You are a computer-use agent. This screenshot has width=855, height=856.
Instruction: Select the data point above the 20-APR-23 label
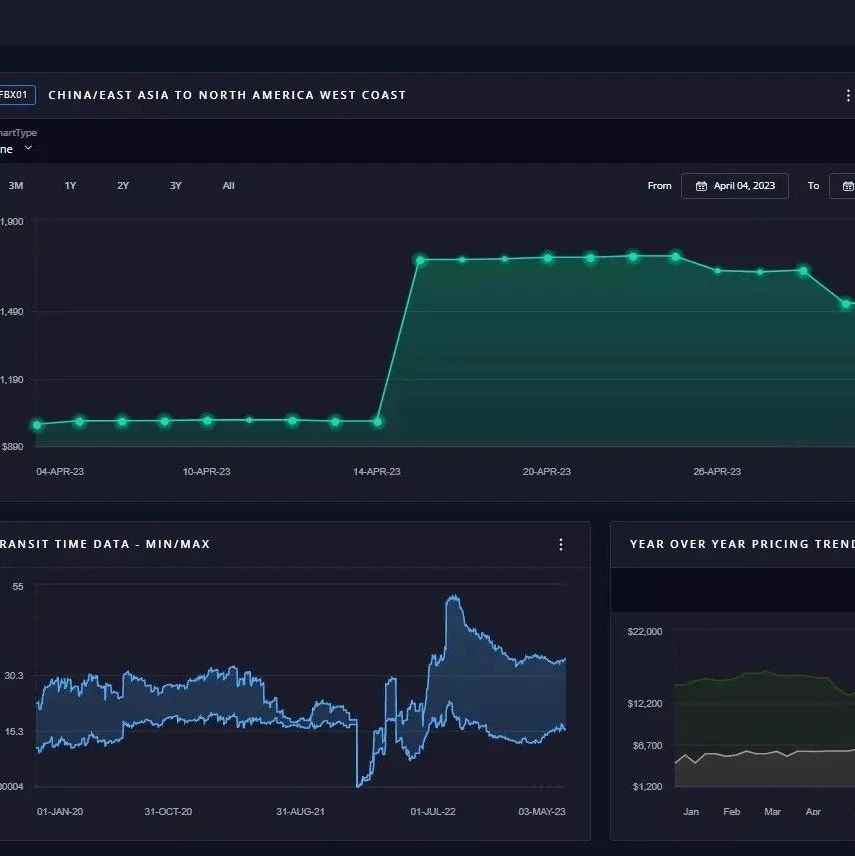pyautogui.click(x=548, y=258)
